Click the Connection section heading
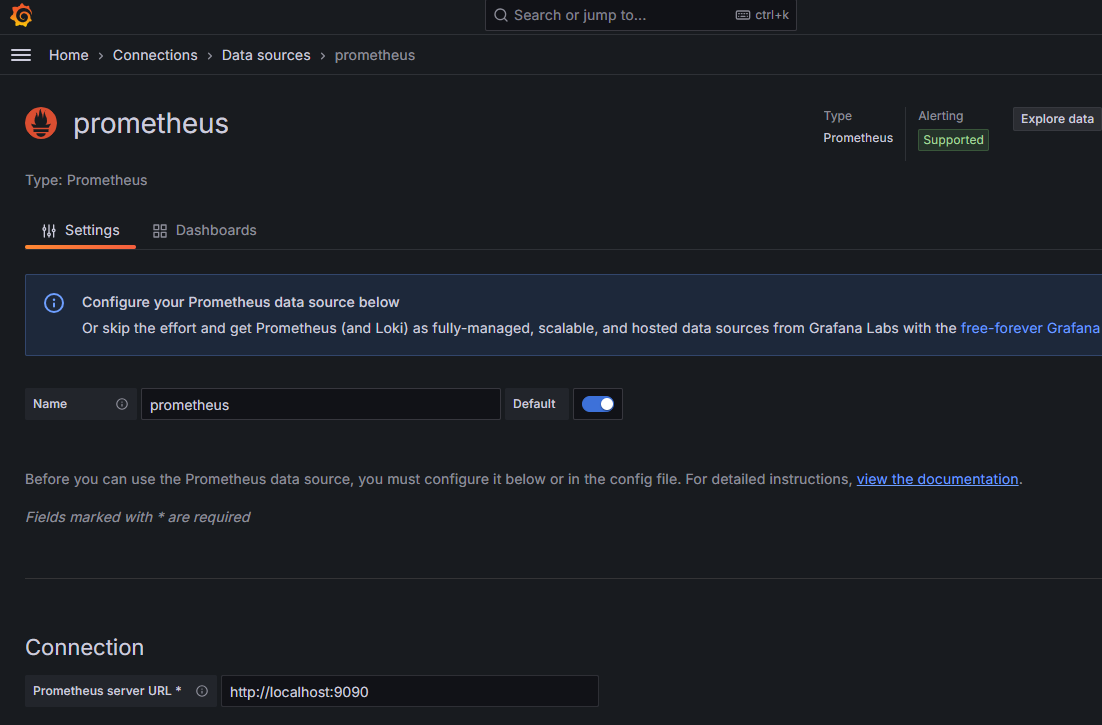 coord(84,647)
